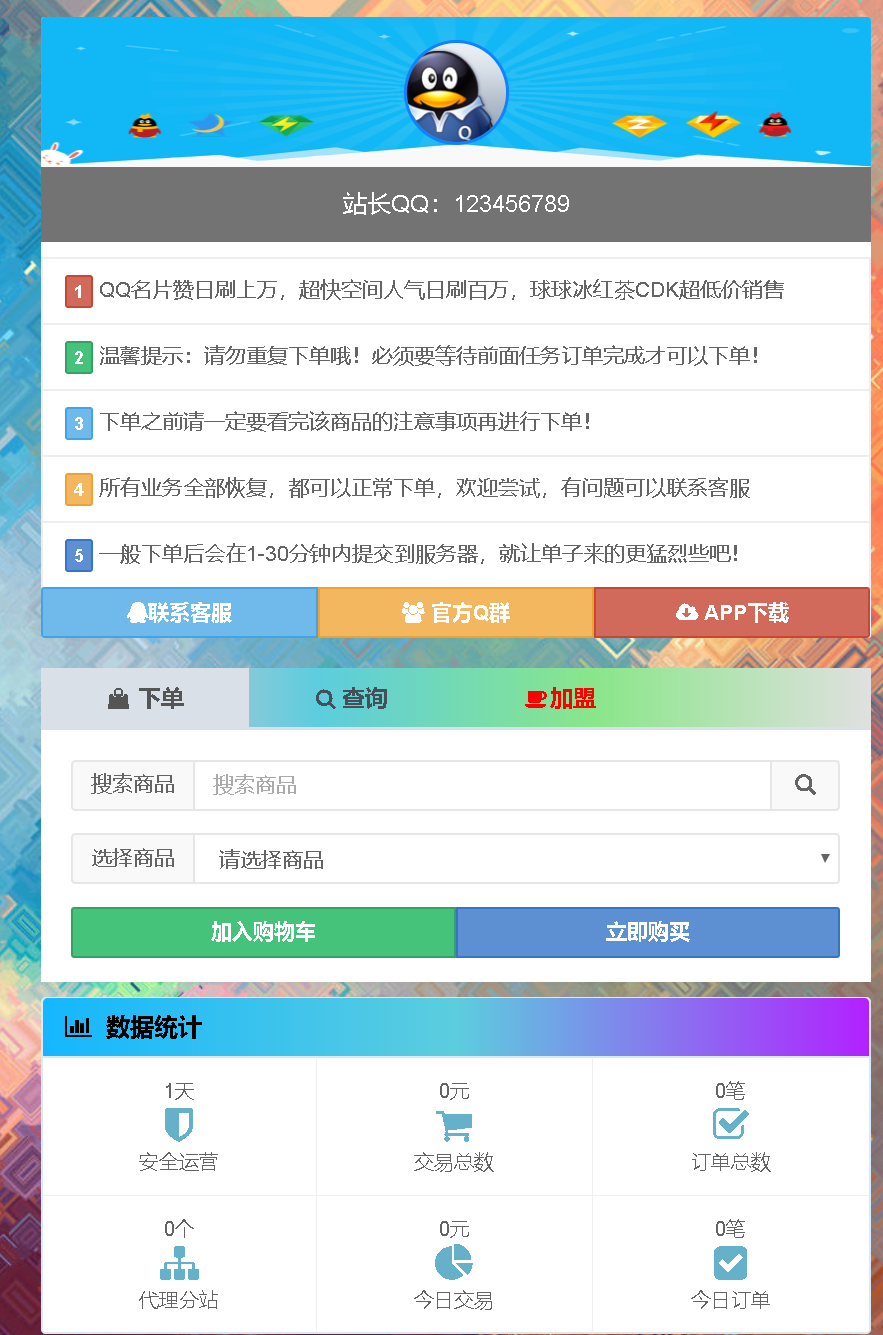Open the 所有业务全部恢复 notice
Viewport: 883px width, 1335px height.
tap(456, 489)
